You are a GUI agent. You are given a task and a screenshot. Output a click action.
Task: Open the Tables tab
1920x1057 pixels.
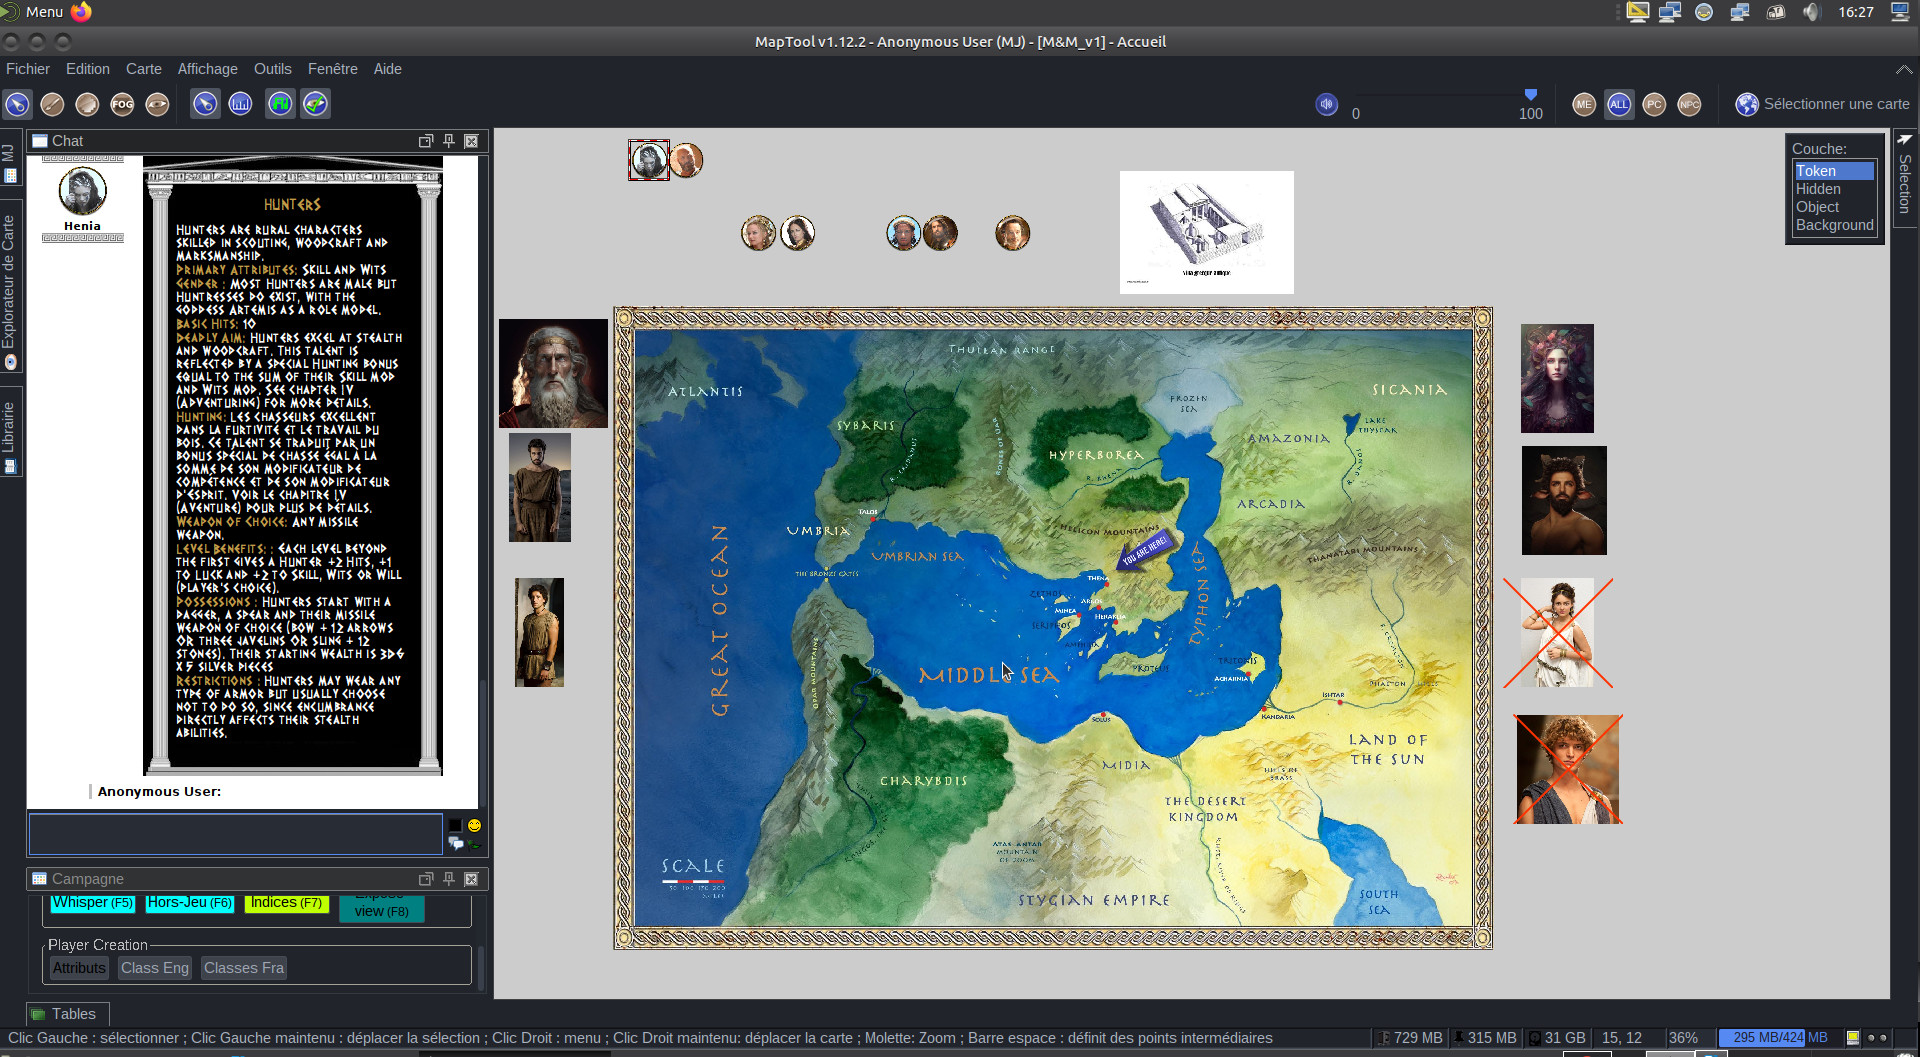click(68, 1014)
